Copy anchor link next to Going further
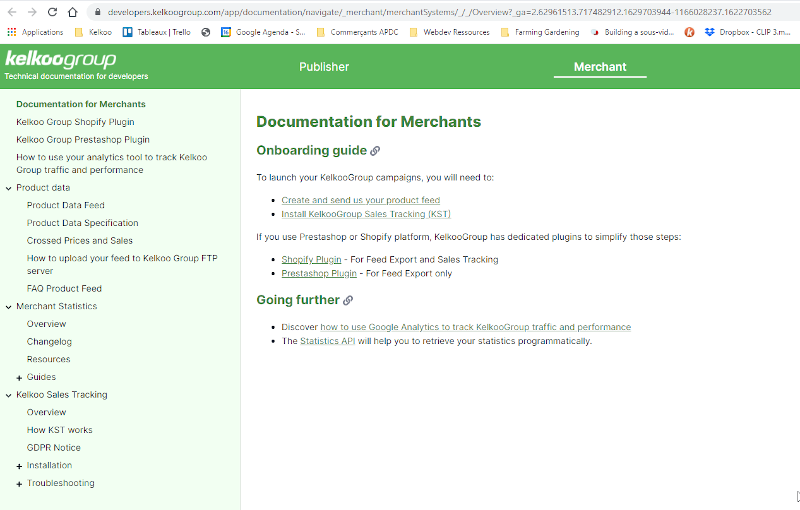Screen dimensions: 800x510 348,300
